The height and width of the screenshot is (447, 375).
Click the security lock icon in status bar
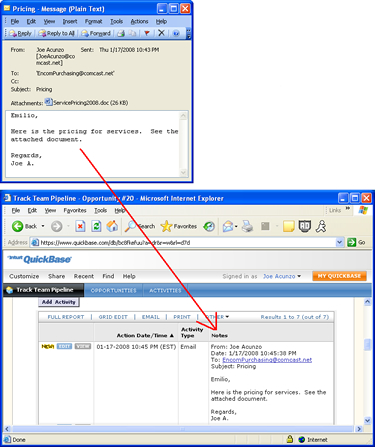coord(290,439)
